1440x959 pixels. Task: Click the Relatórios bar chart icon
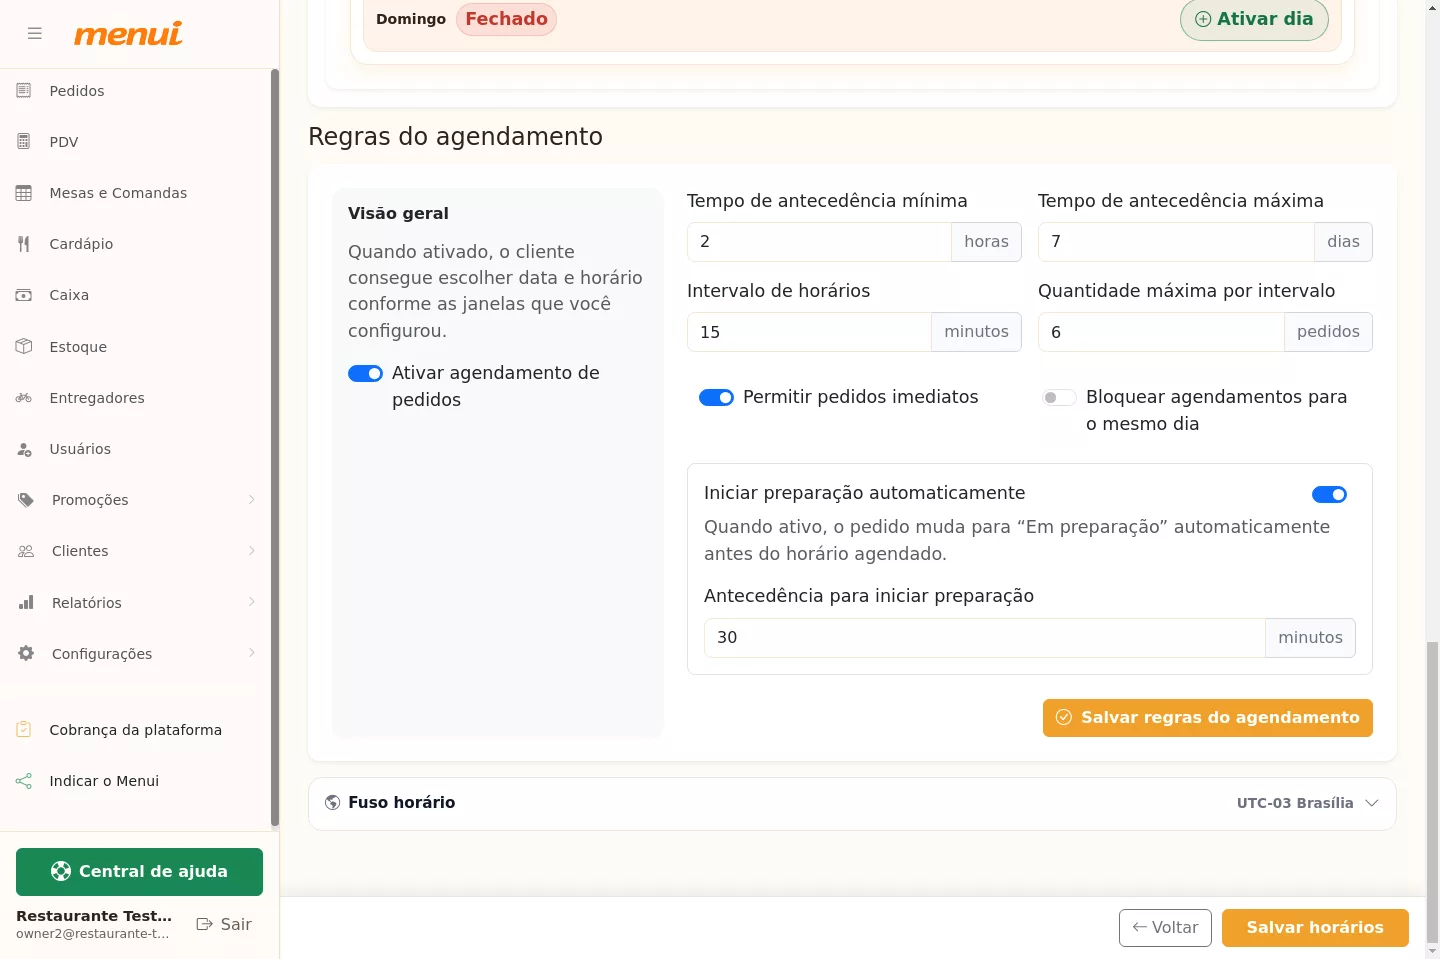[26, 602]
